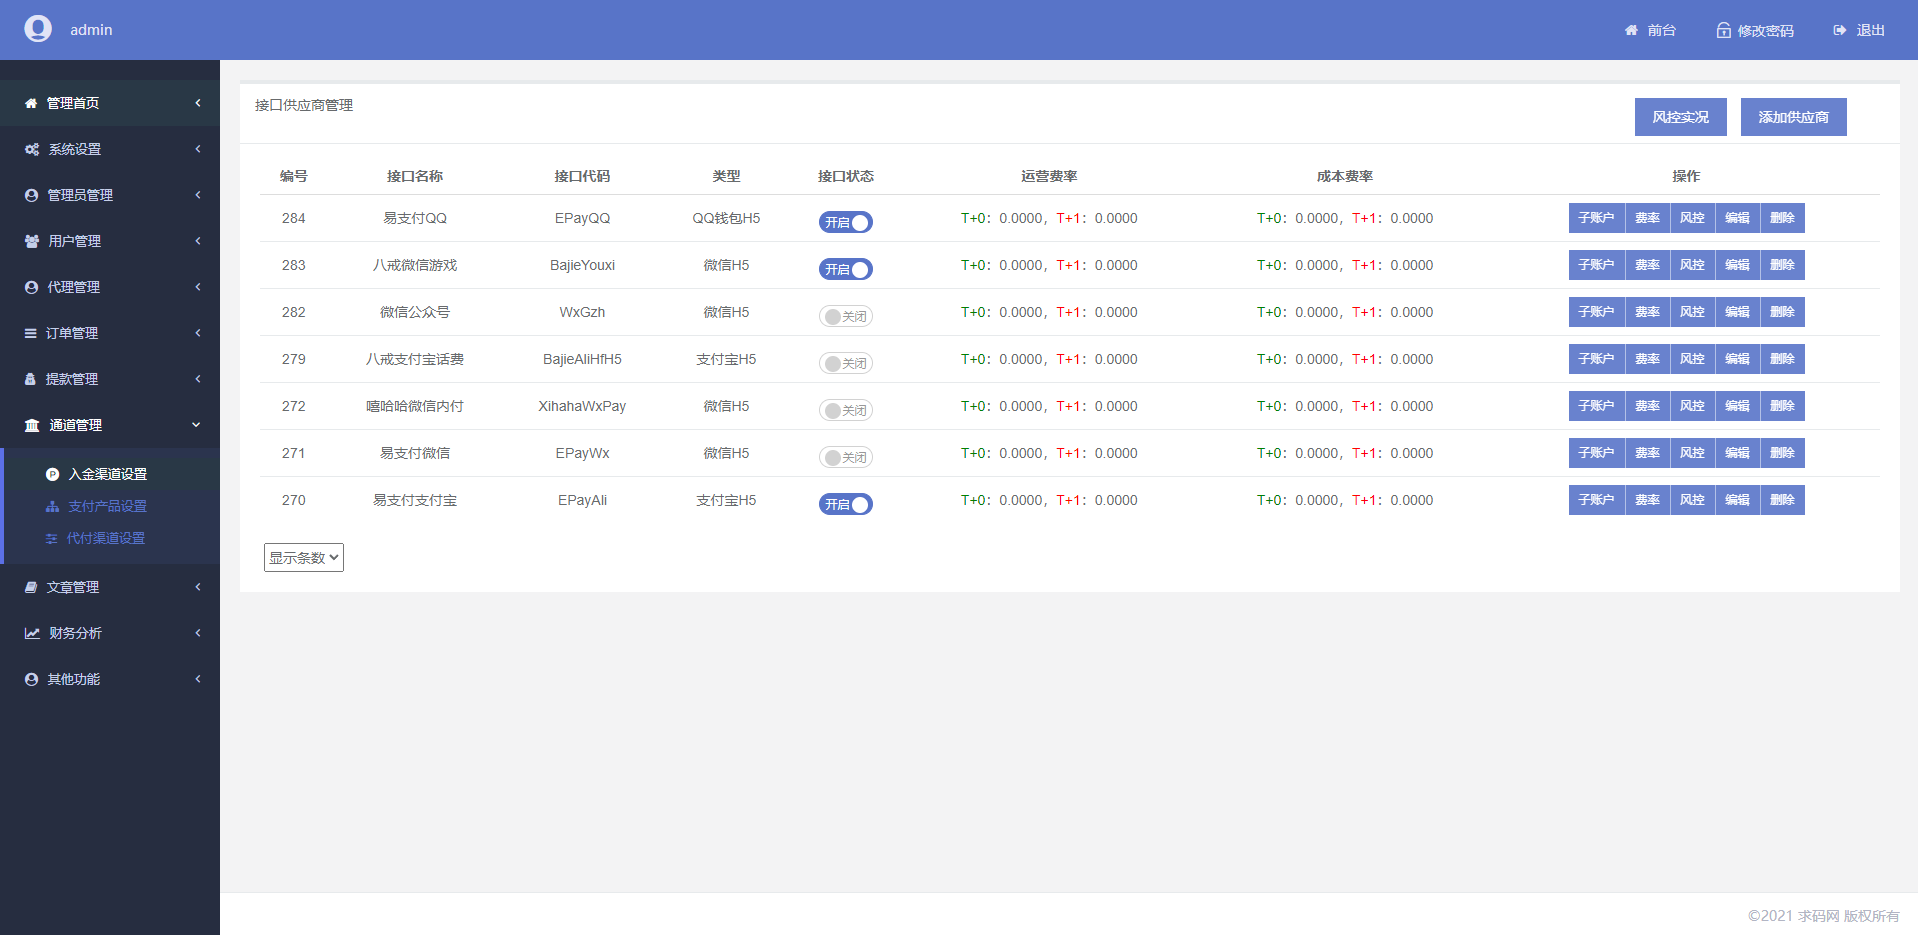Click the house icon of 管理首页
The image size is (1918, 935).
tap(31, 103)
